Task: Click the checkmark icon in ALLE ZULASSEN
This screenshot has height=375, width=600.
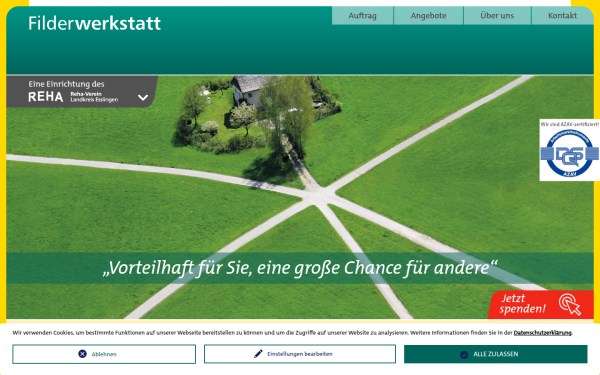Action: [x=464, y=354]
